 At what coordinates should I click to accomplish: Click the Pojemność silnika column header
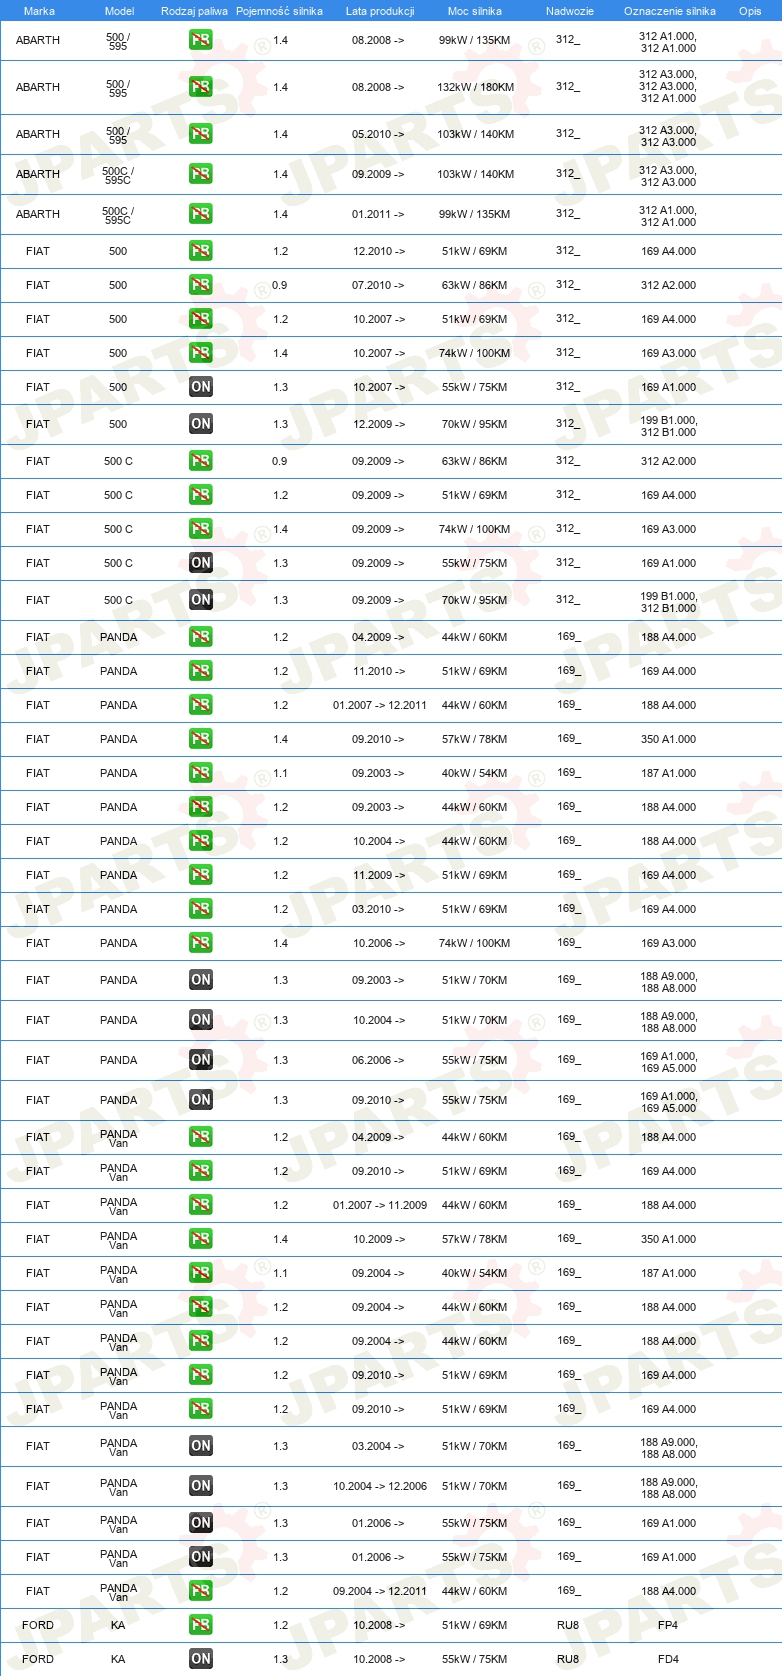(280, 11)
